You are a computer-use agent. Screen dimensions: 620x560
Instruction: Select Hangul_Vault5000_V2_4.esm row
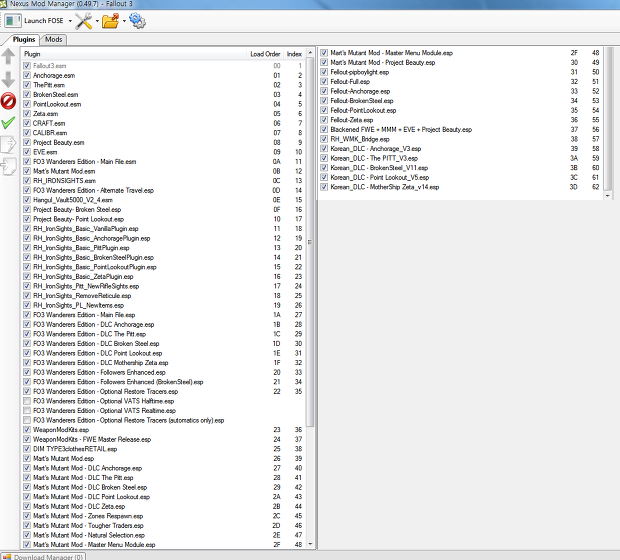click(163, 200)
